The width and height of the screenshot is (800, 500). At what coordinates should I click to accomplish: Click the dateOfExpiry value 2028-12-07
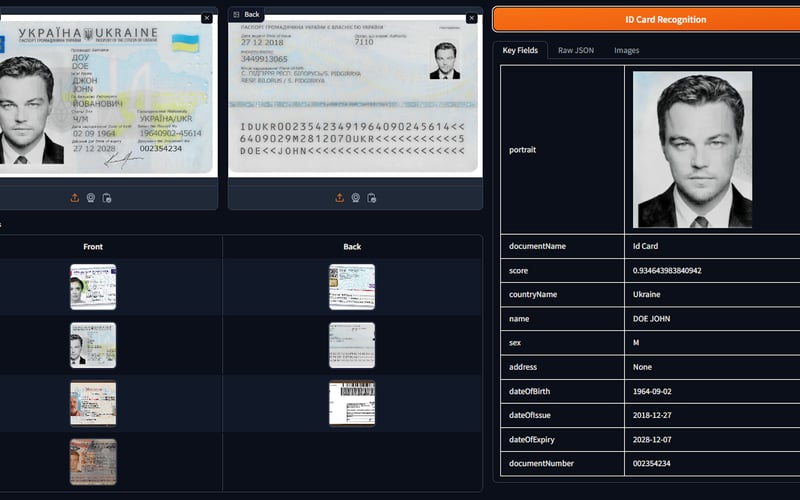[x=652, y=439]
